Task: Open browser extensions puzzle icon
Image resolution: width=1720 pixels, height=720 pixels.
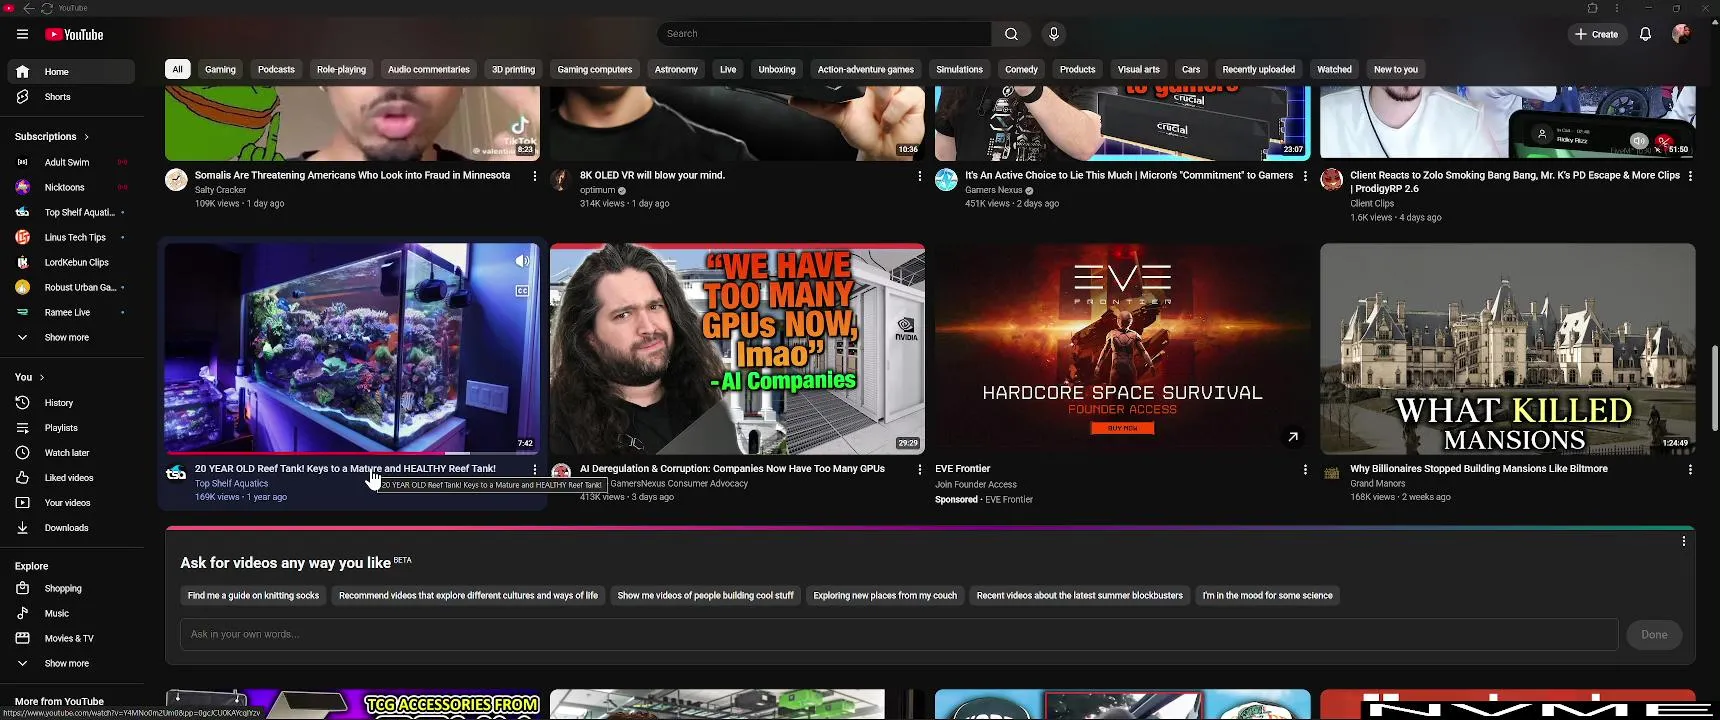Action: point(1592,8)
